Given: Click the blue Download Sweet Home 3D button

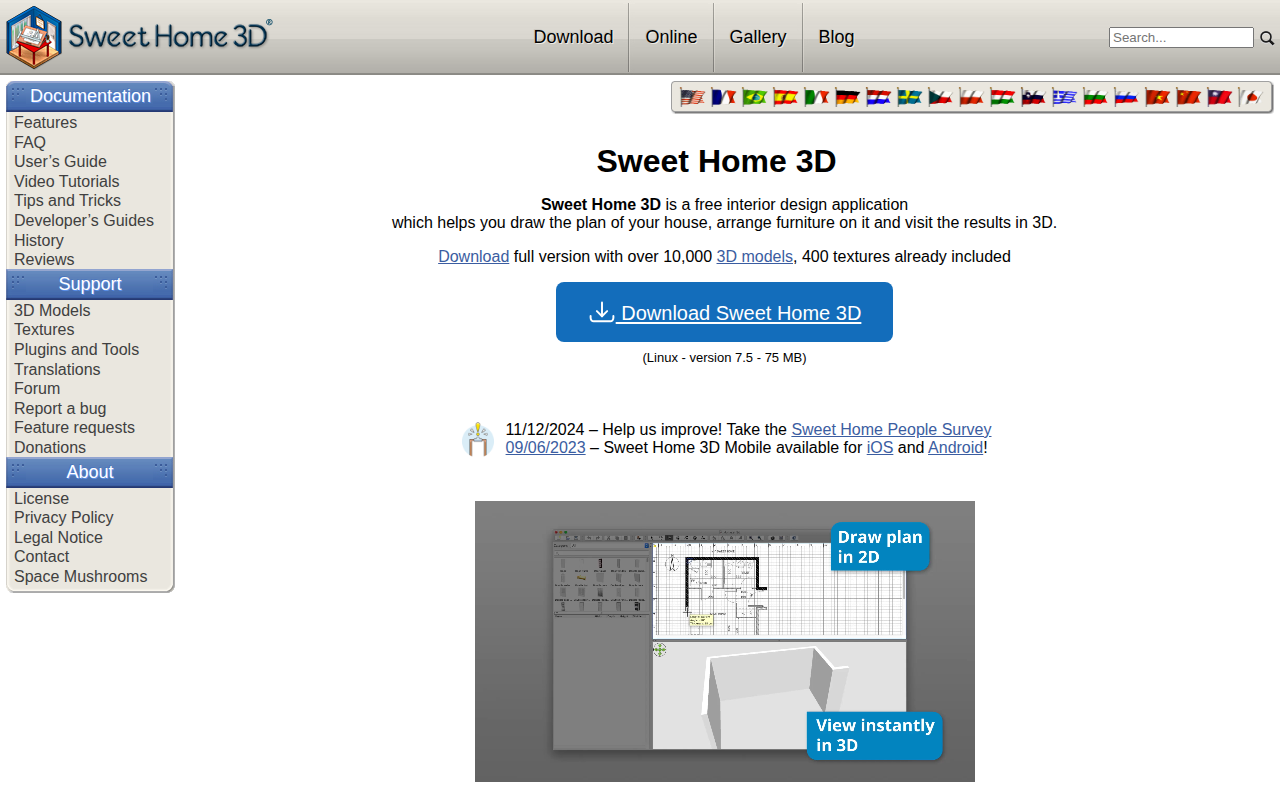Looking at the screenshot, I should coord(724,312).
